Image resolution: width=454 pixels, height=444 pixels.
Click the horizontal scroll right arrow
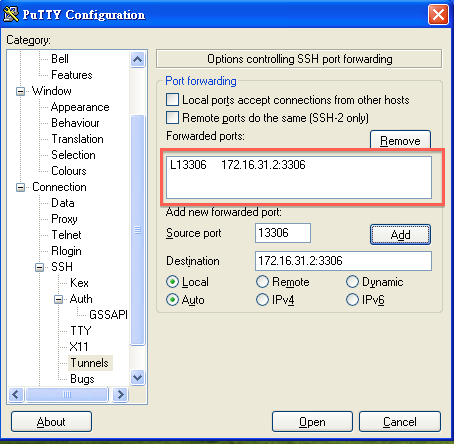click(x=120, y=394)
